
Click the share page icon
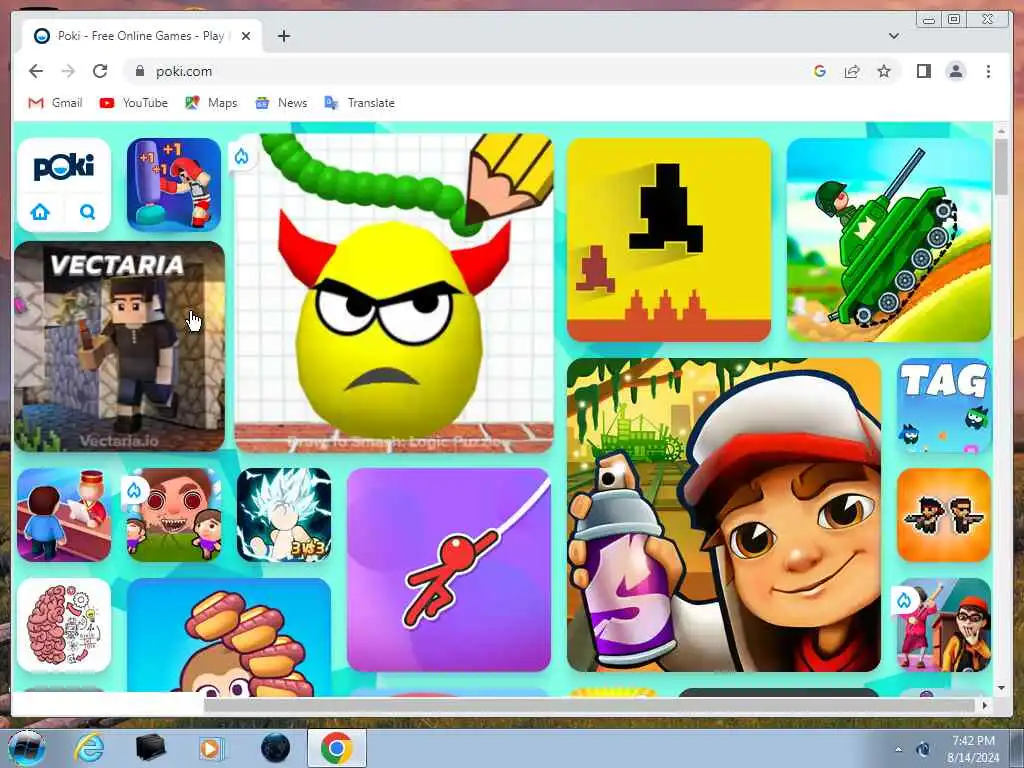tap(852, 71)
